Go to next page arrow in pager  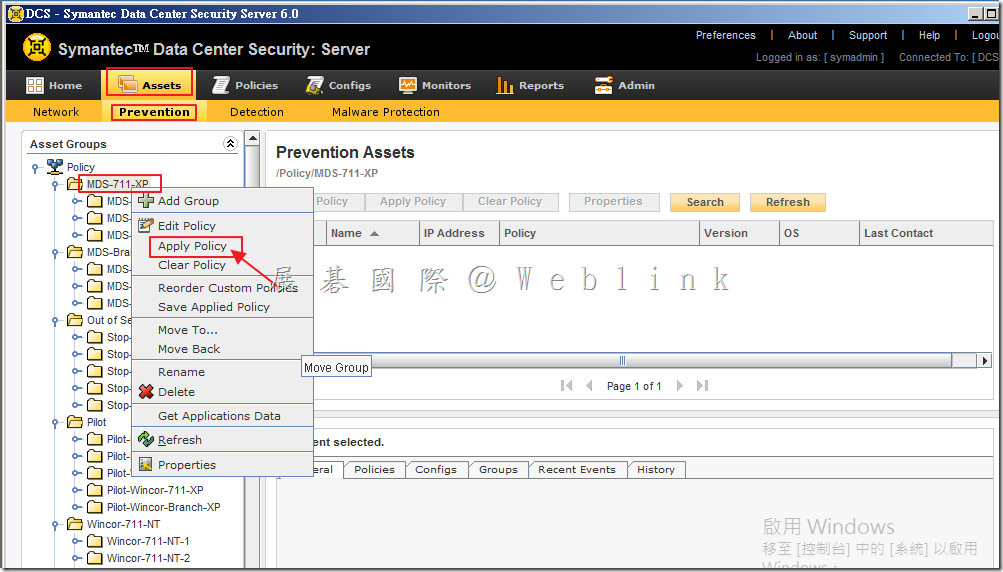(680, 386)
